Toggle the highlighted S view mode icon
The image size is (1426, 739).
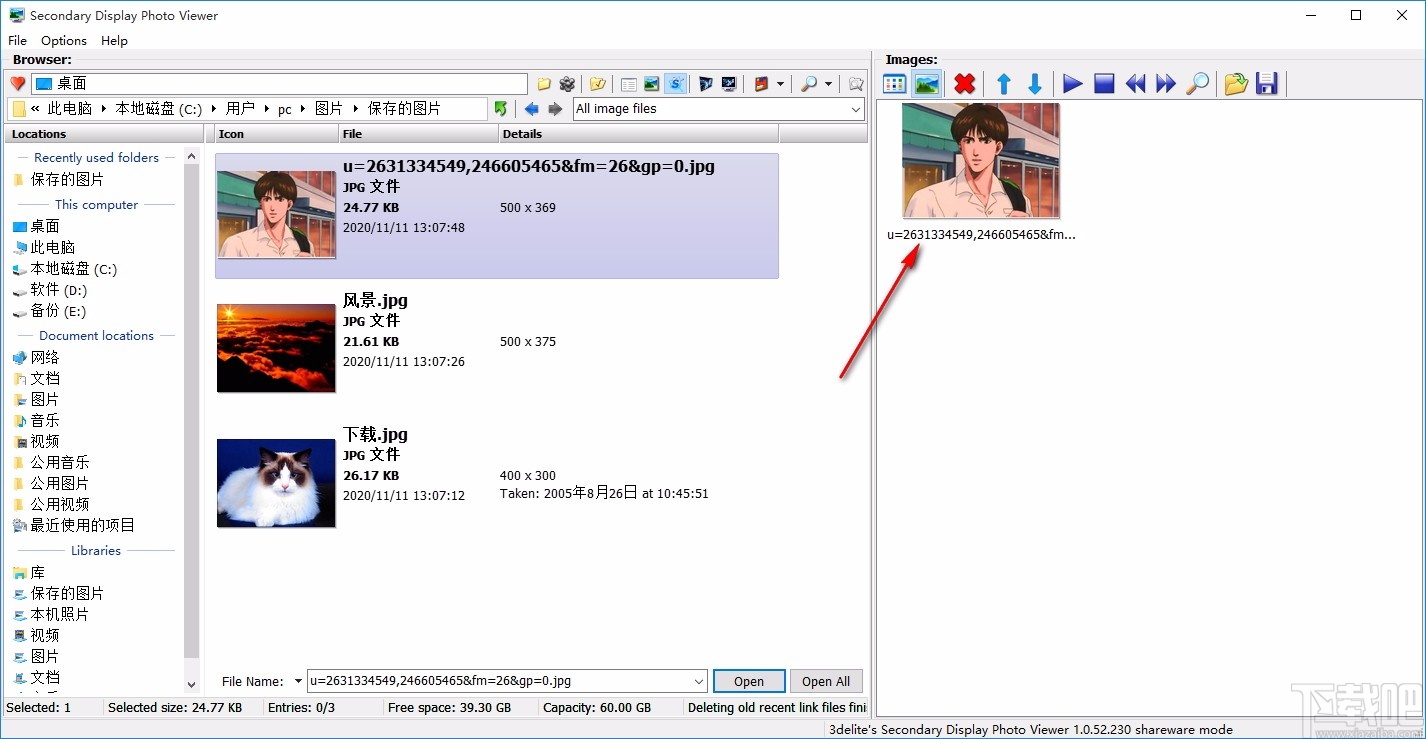pyautogui.click(x=676, y=84)
